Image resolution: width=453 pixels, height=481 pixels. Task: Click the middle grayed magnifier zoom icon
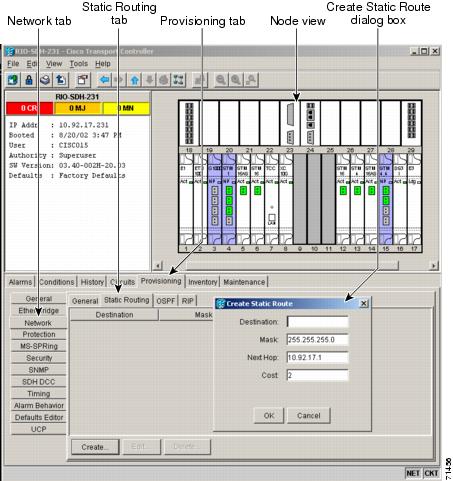click(236, 80)
